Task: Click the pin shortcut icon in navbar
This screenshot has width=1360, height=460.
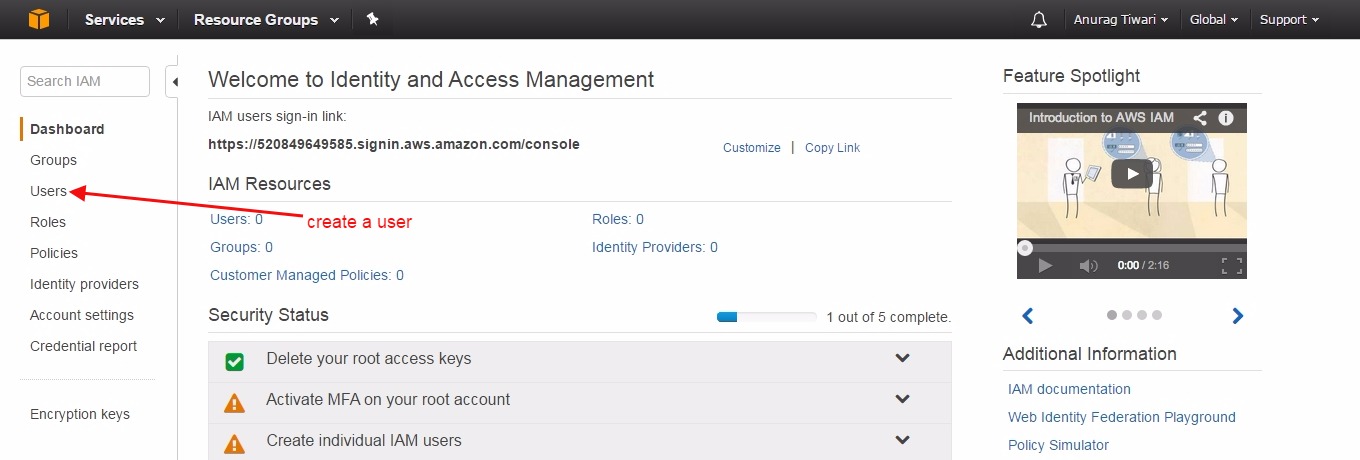Action: point(372,19)
